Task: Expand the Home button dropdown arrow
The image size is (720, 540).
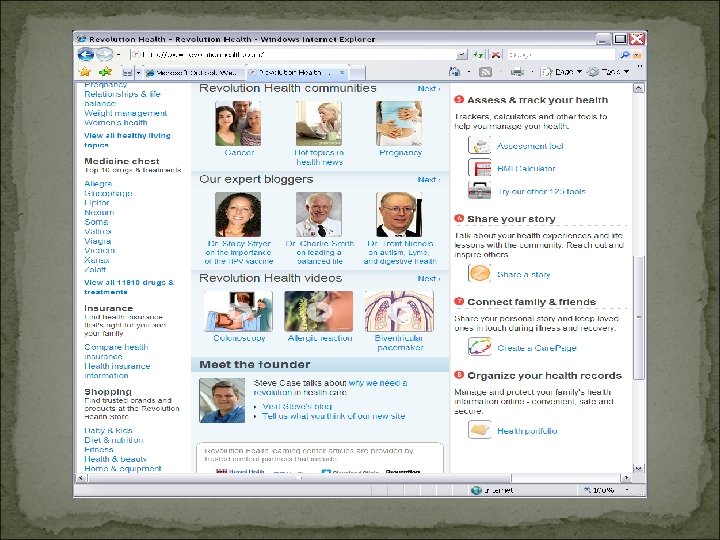Action: 468,72
